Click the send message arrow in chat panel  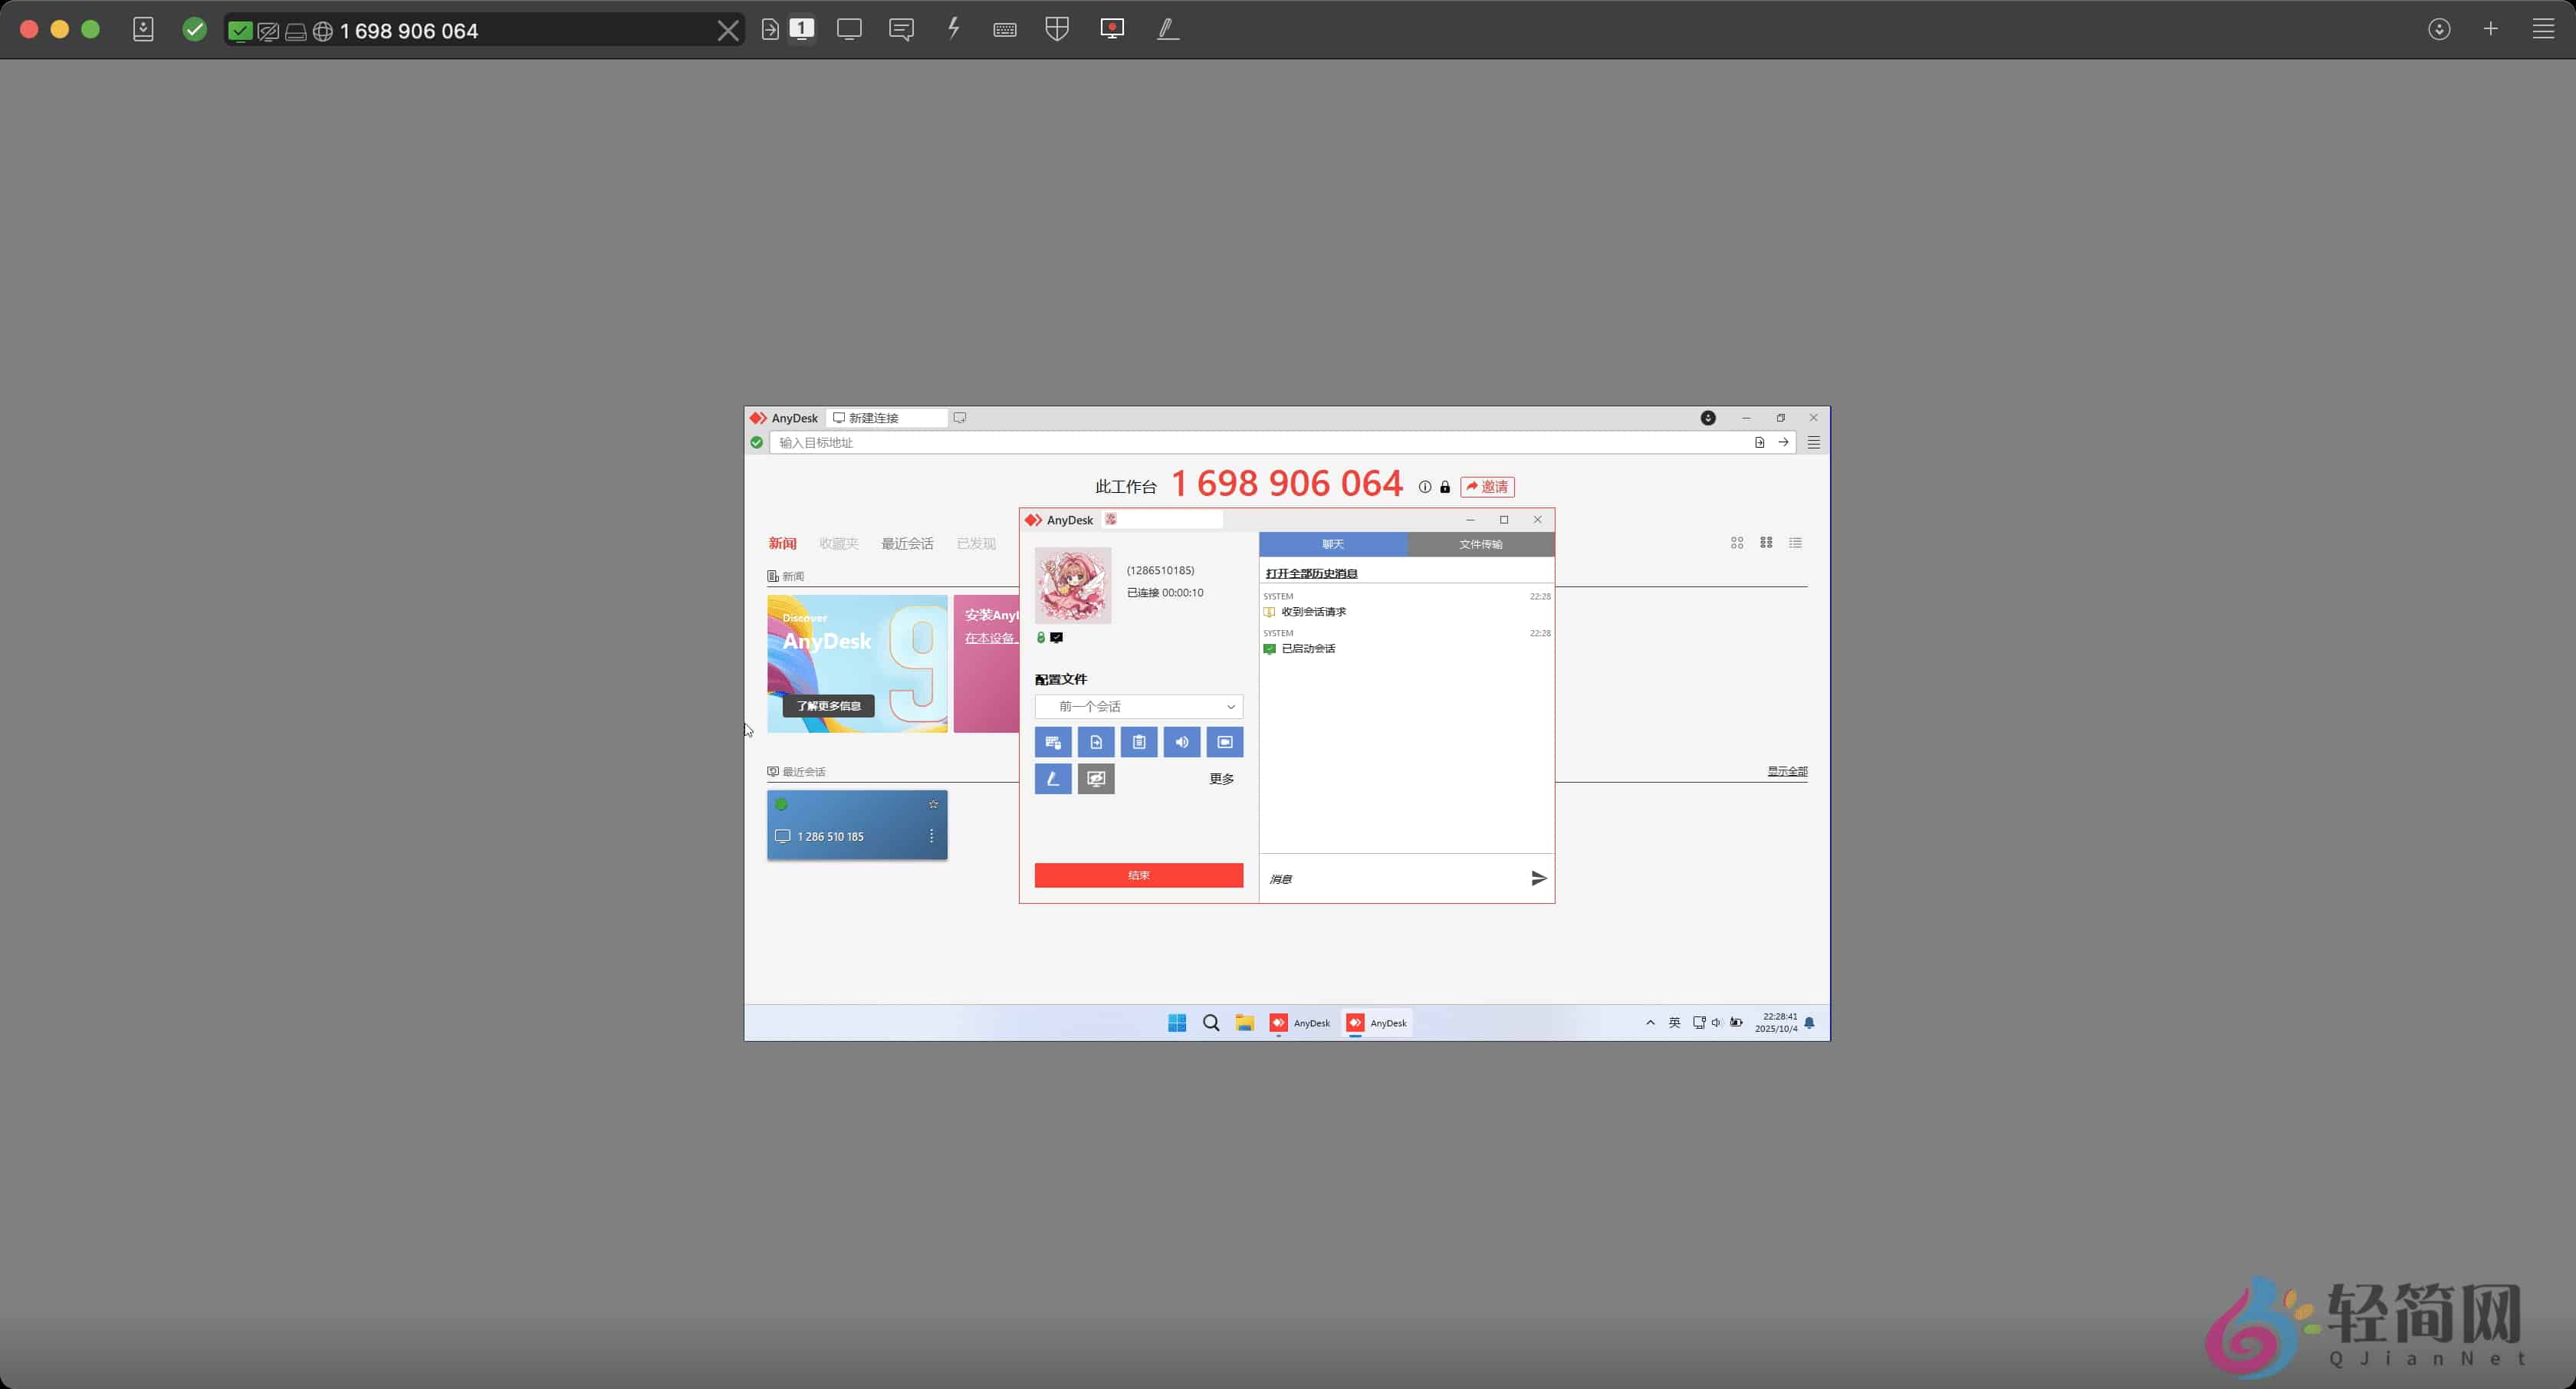[1538, 878]
